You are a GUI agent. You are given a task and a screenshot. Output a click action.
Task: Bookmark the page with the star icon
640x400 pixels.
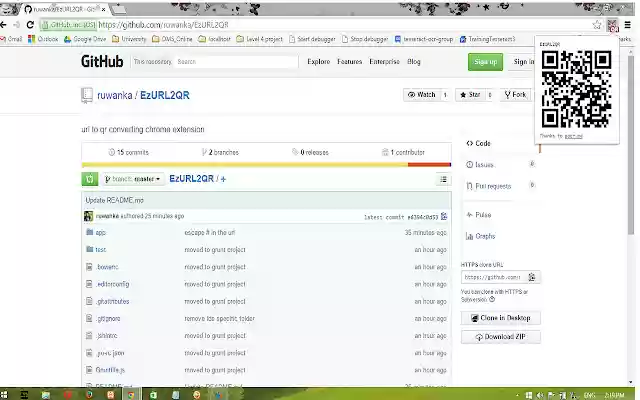(597, 25)
